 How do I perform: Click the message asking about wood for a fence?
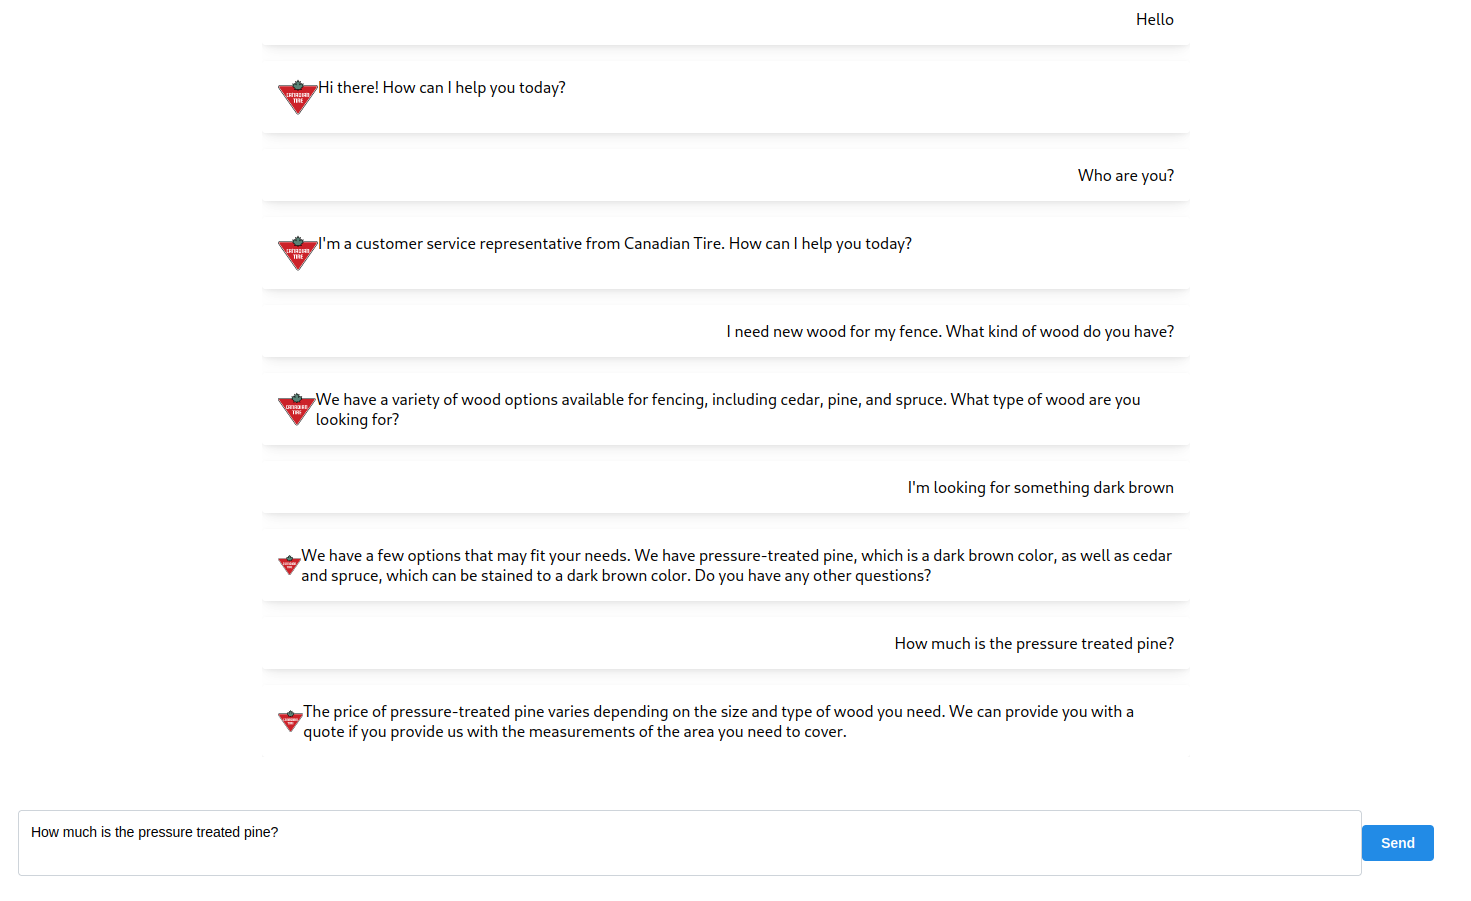949,331
